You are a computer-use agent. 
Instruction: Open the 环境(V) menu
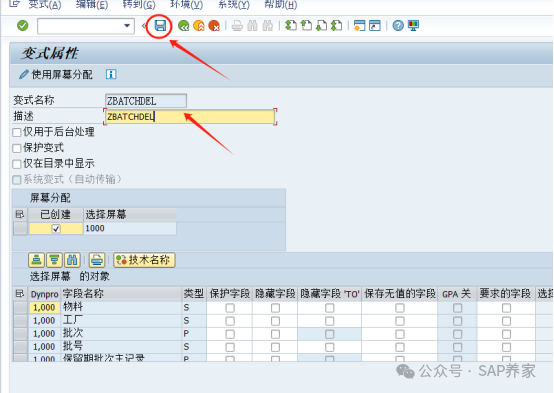[x=187, y=5]
